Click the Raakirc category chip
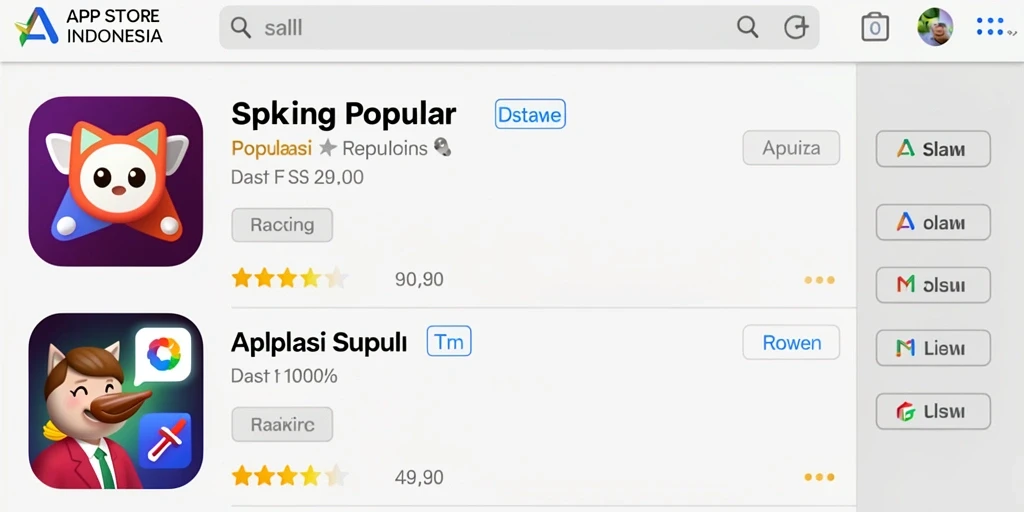Screen dimensions: 1024x512 [x=282, y=424]
